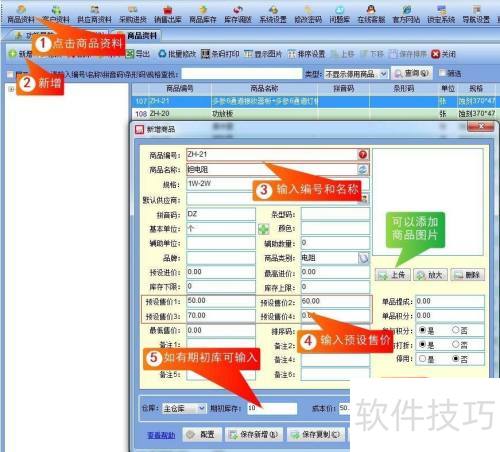Click red 关闭 toolbar item
Screen dimensions: 500x452
tap(443, 54)
